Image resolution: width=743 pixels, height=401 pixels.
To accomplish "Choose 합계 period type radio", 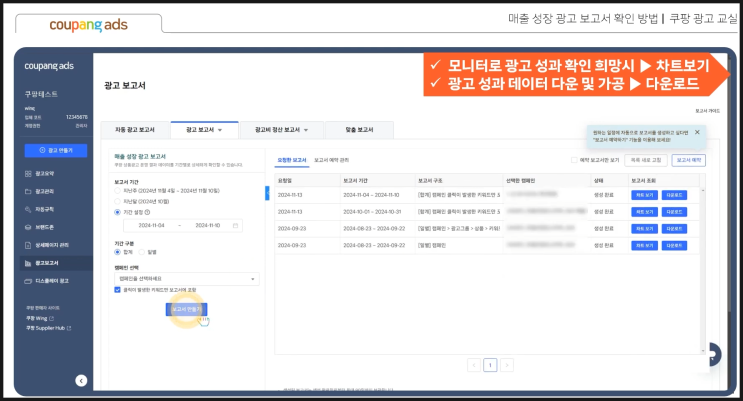I will (117, 252).
